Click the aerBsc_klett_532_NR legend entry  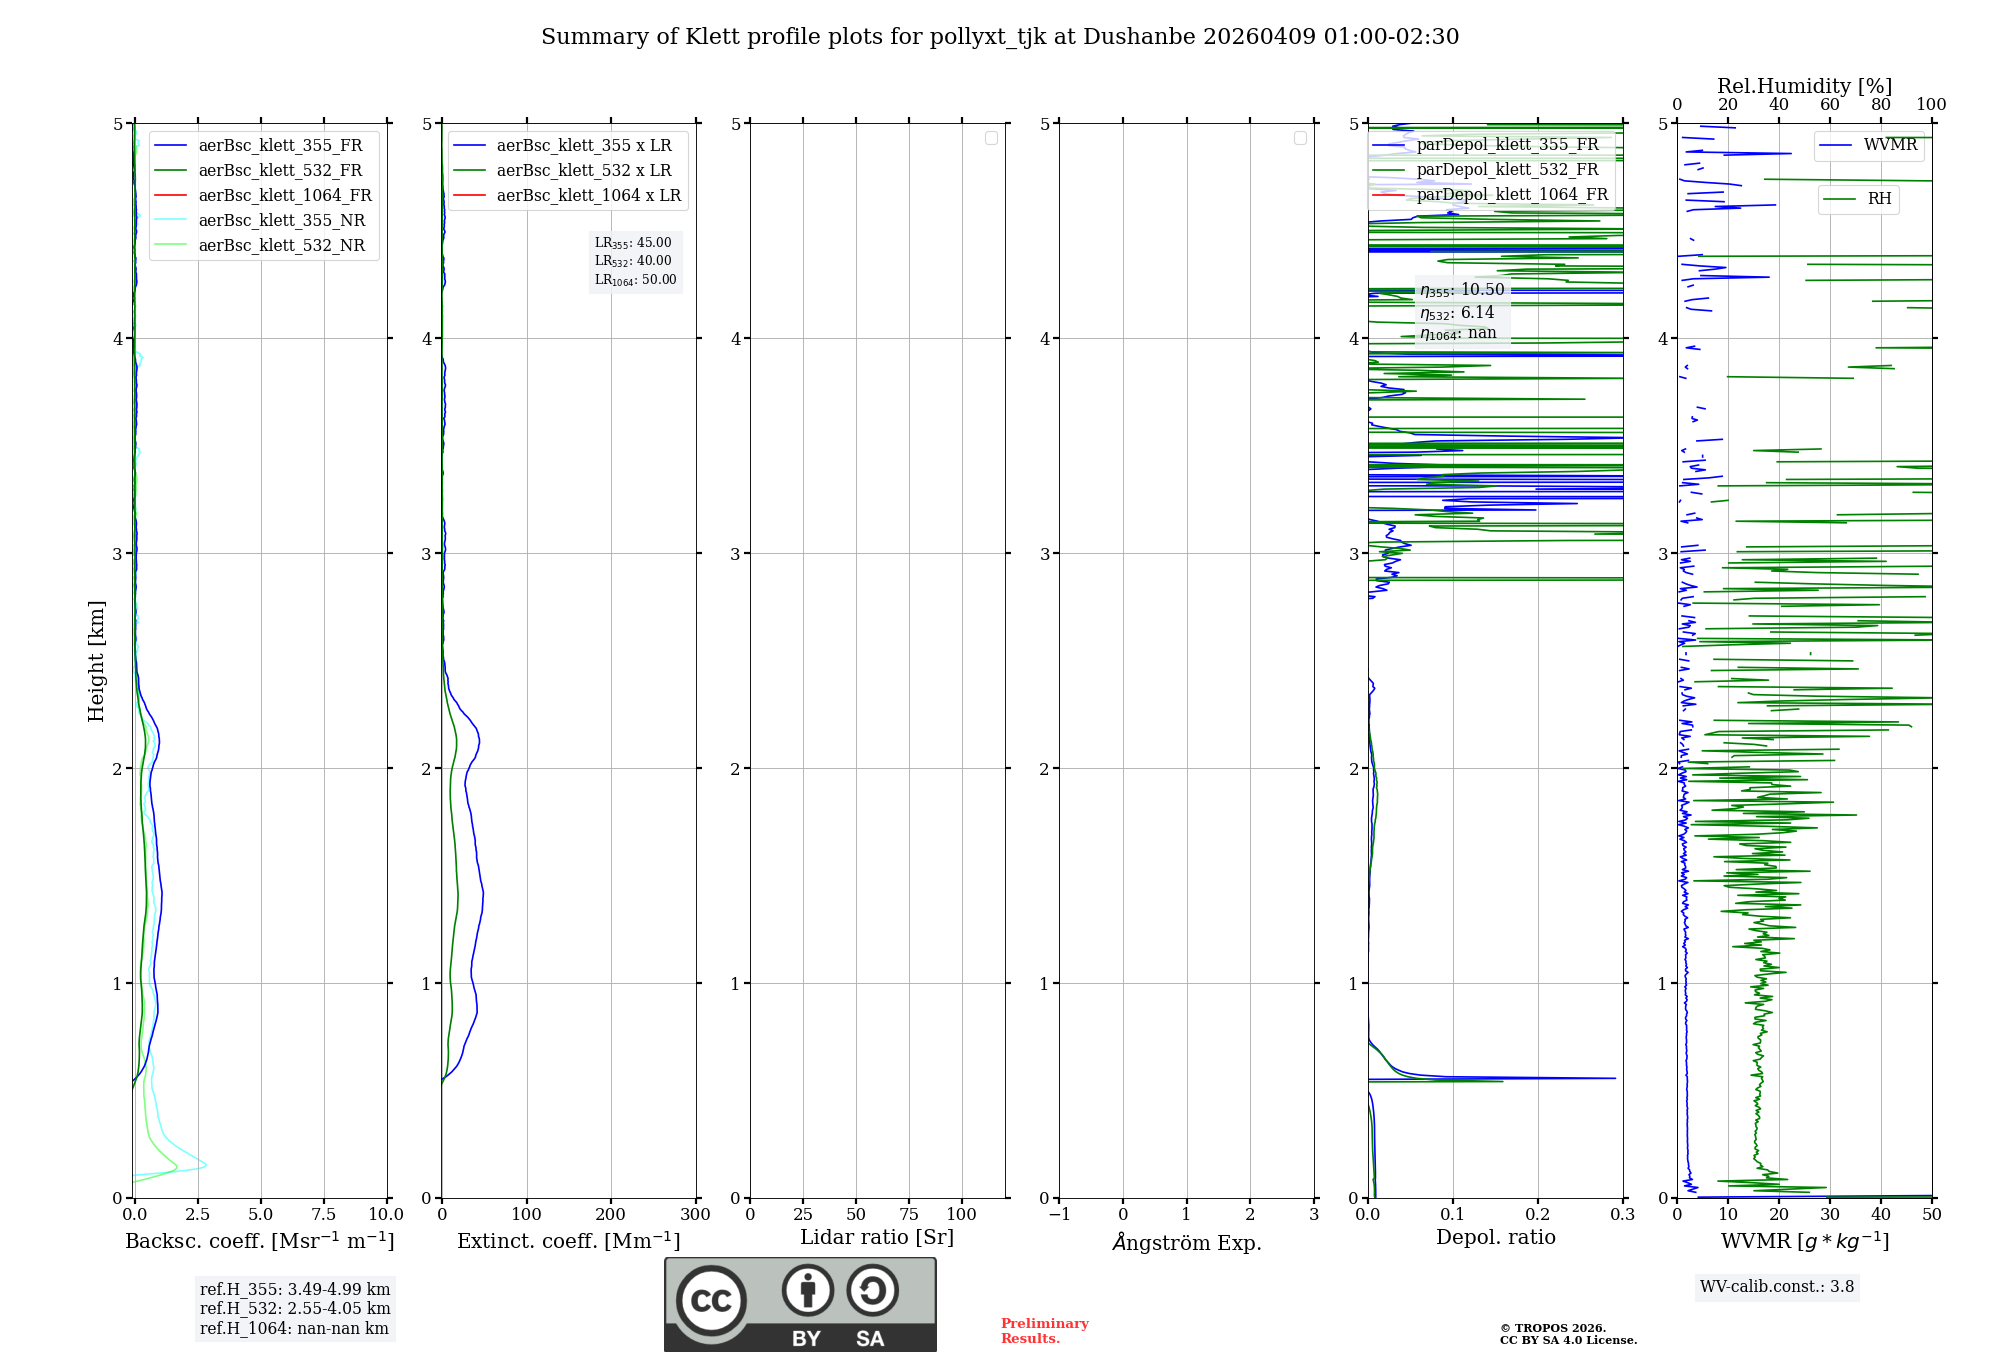point(281,246)
